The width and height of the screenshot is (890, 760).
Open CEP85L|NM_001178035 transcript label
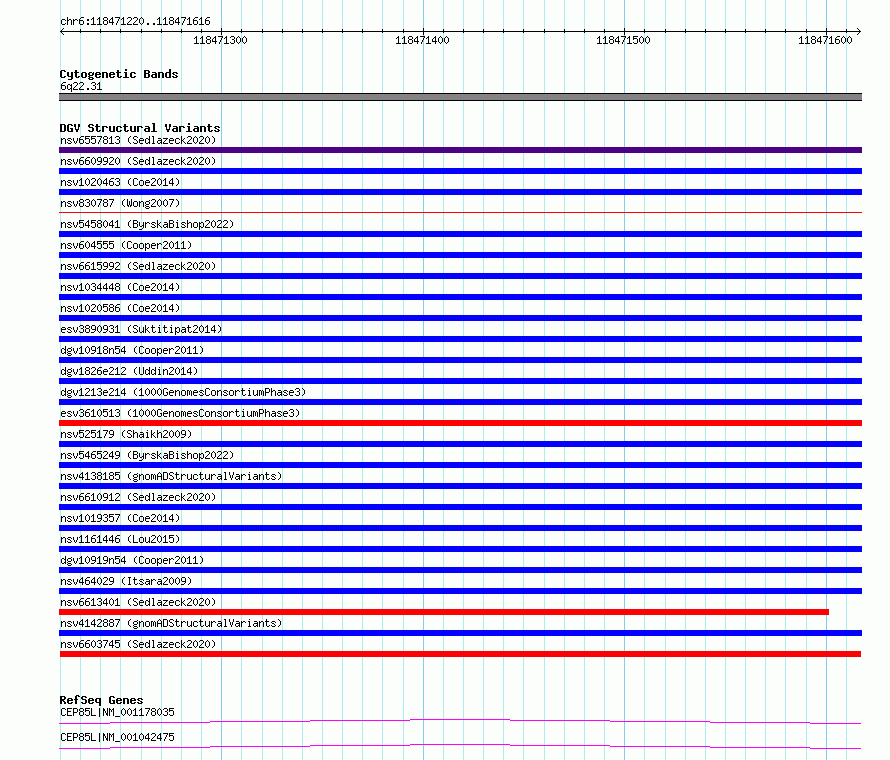coord(117,712)
